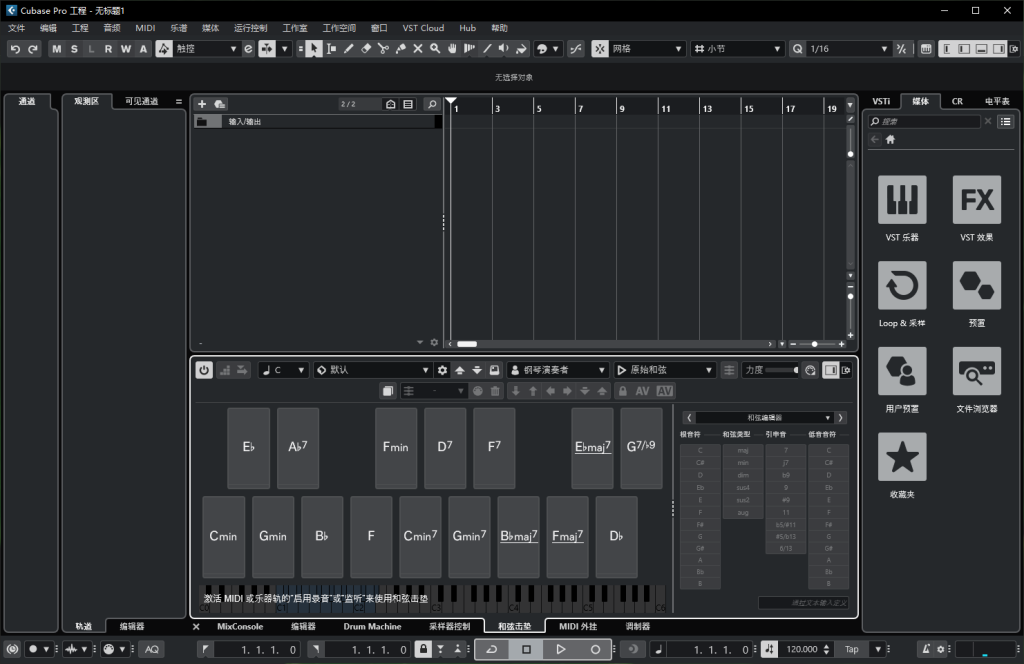The width and height of the screenshot is (1024, 664).
Task: Open the 预置 presets tile
Action: [976, 285]
